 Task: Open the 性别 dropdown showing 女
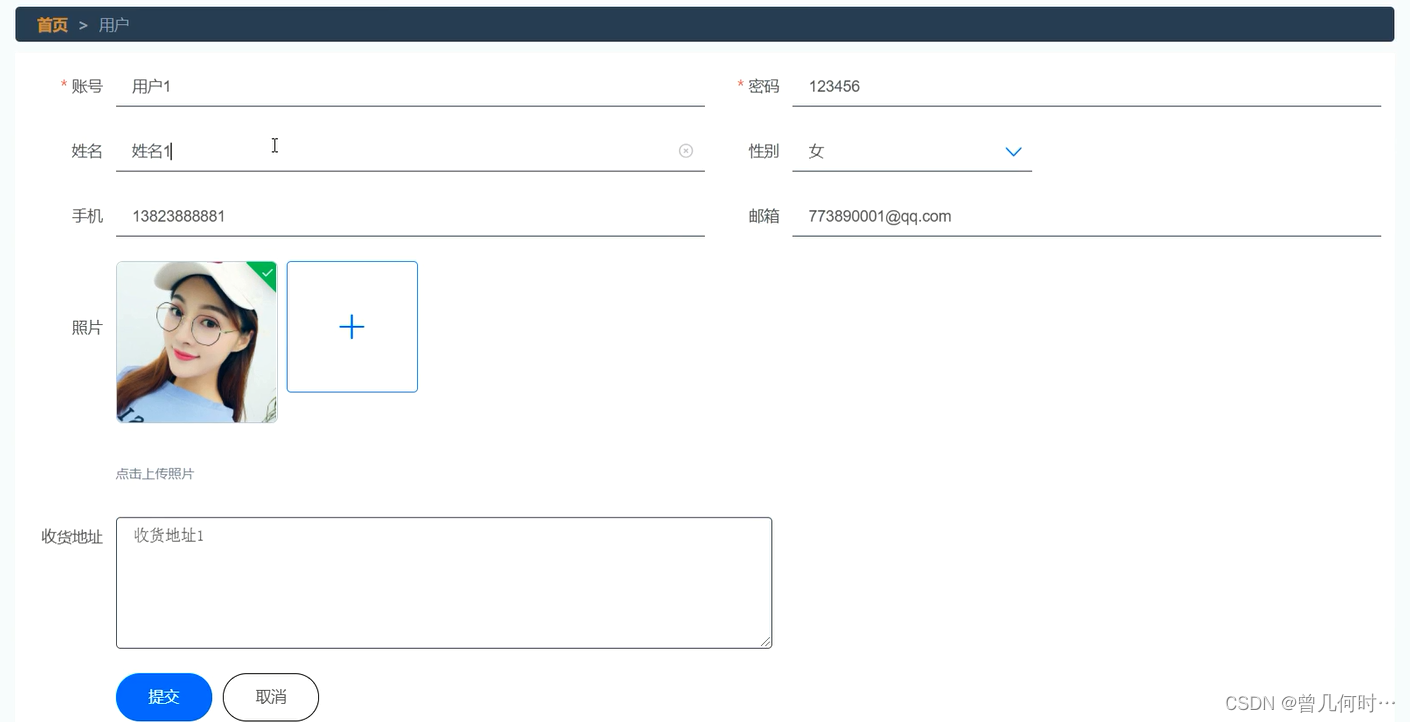(x=912, y=151)
